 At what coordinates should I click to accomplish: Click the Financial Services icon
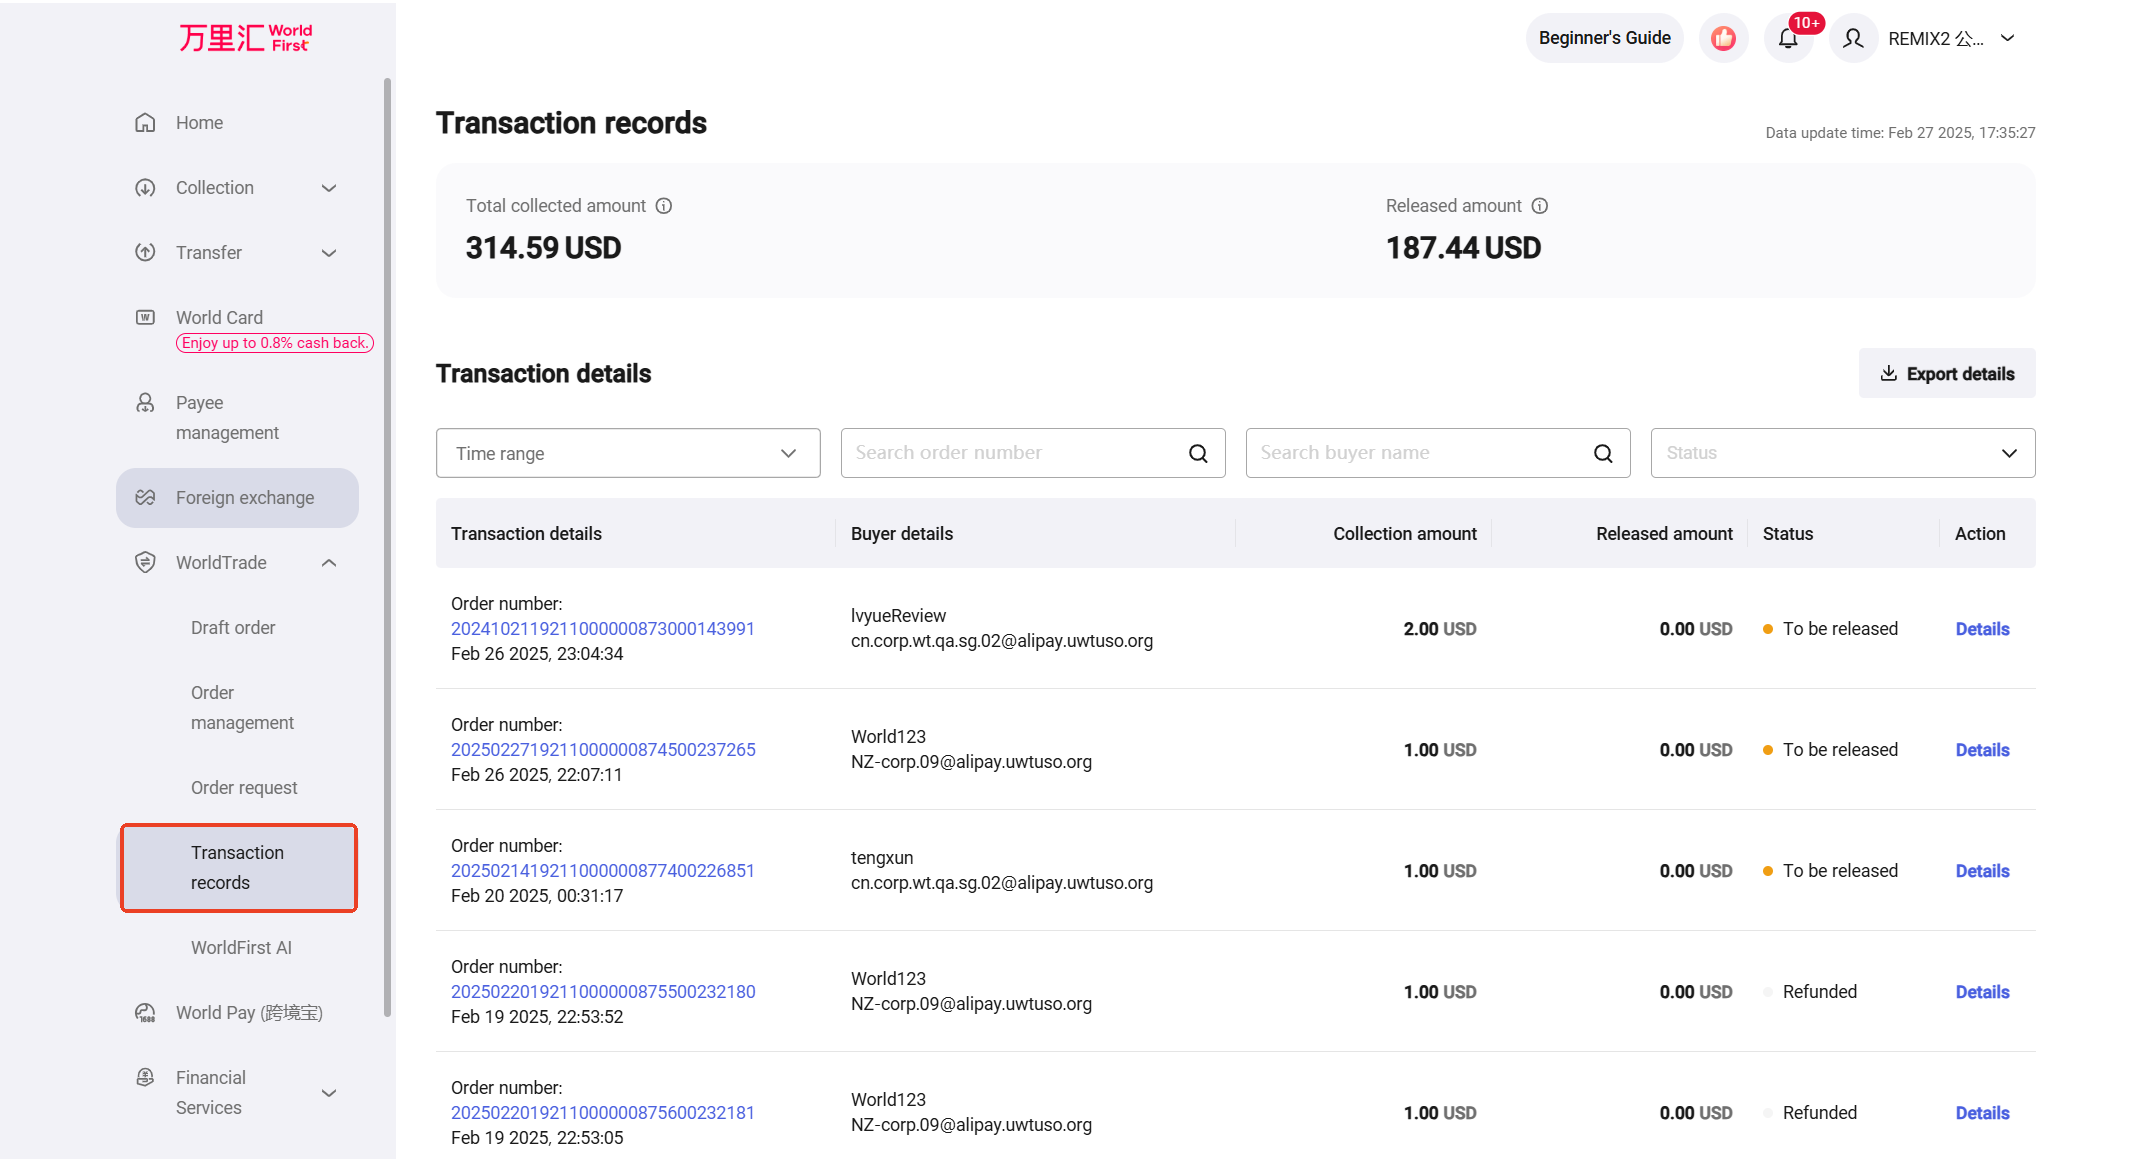pos(145,1077)
